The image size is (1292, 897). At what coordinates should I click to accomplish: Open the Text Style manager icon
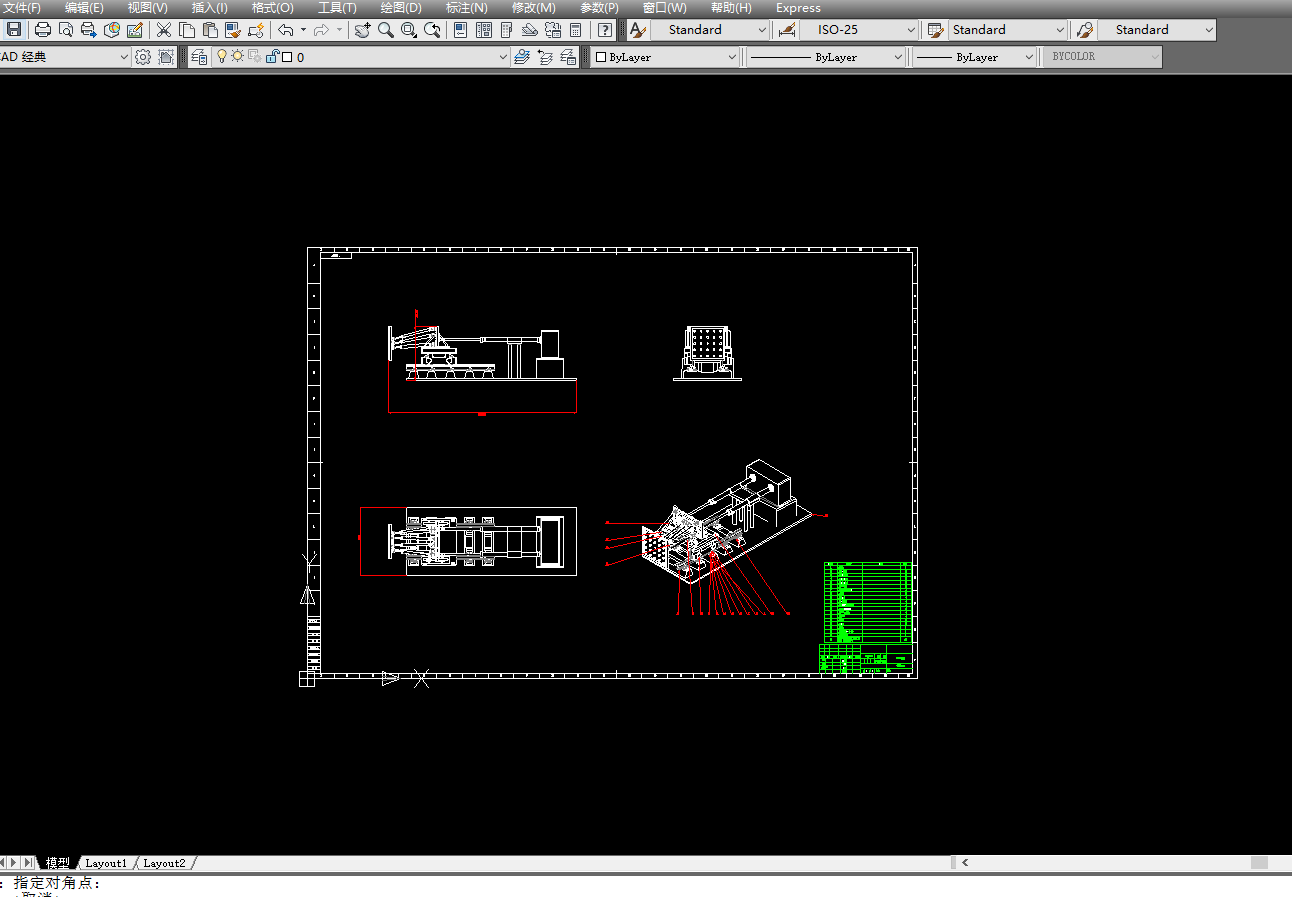pyautogui.click(x=637, y=30)
